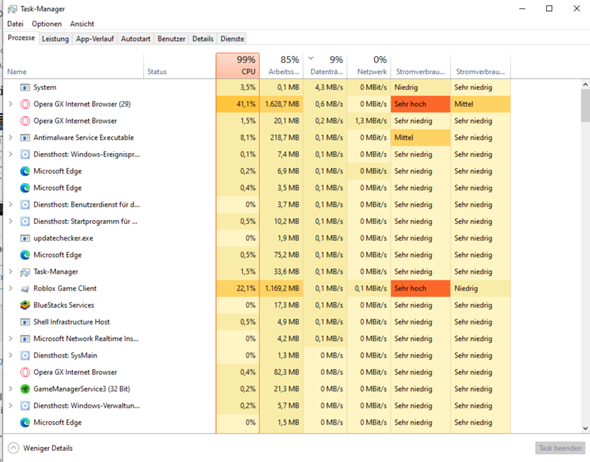
Task: Switch to the Benutzer tab
Action: (x=171, y=39)
